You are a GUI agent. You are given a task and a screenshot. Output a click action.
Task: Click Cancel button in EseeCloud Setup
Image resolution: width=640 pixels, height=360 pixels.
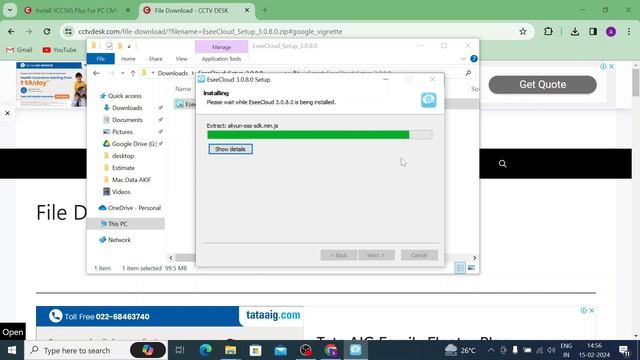[x=419, y=255]
